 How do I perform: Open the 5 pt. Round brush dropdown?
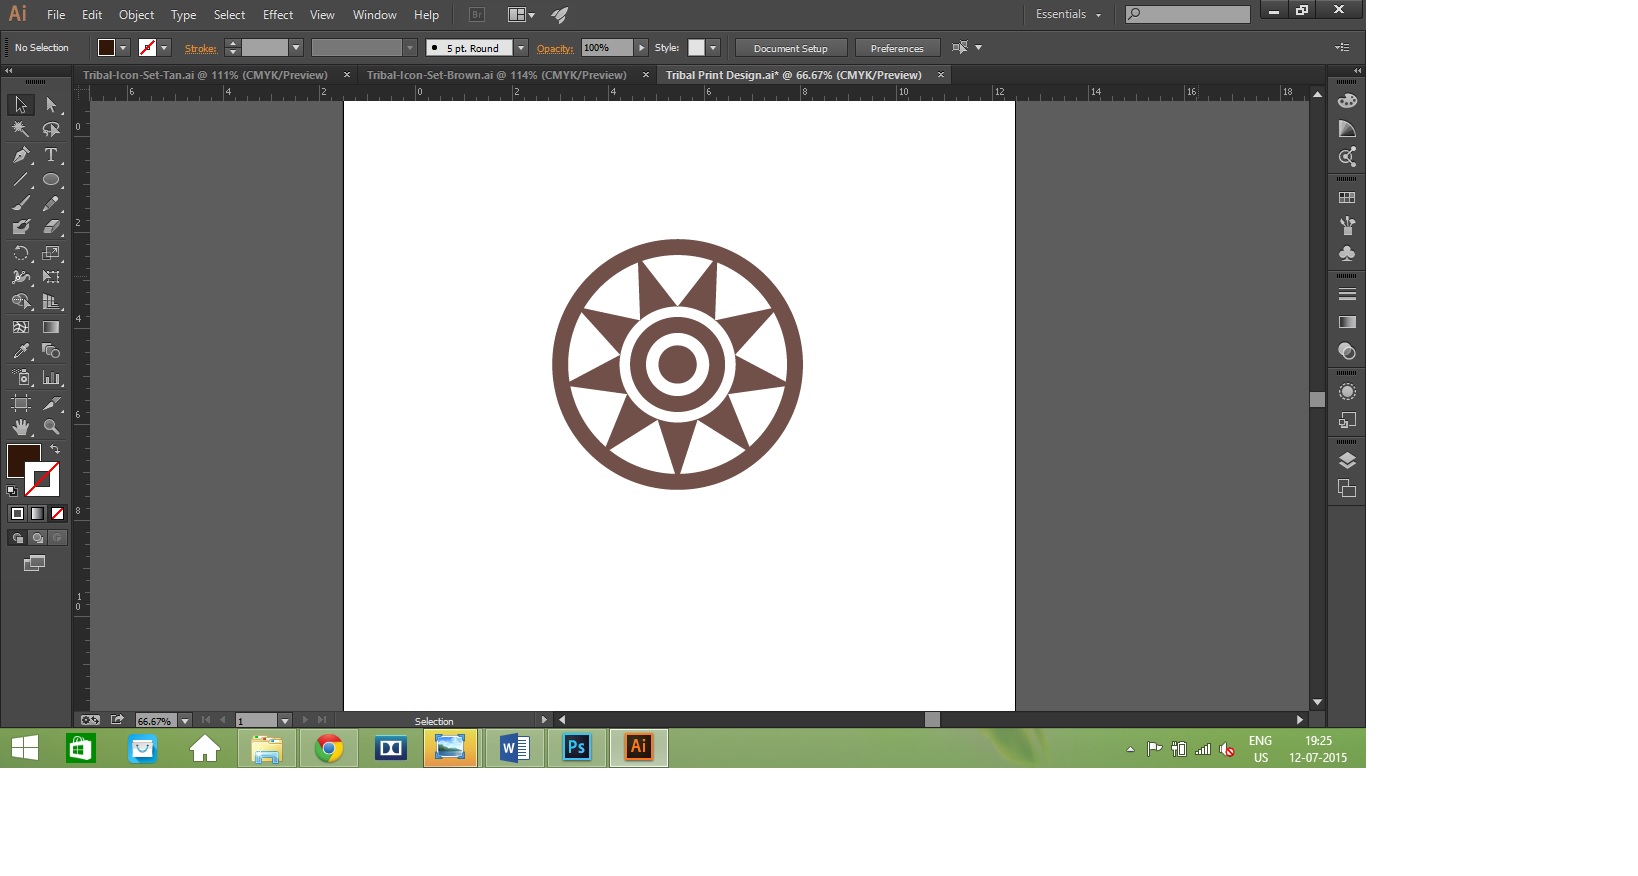click(x=521, y=48)
